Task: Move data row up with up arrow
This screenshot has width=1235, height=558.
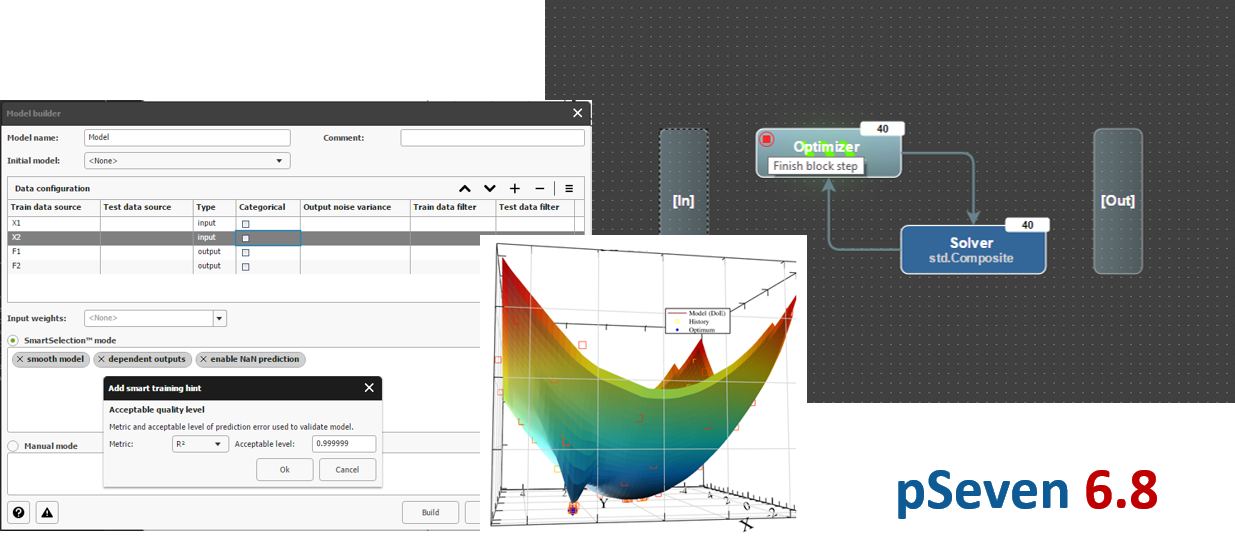Action: point(465,188)
